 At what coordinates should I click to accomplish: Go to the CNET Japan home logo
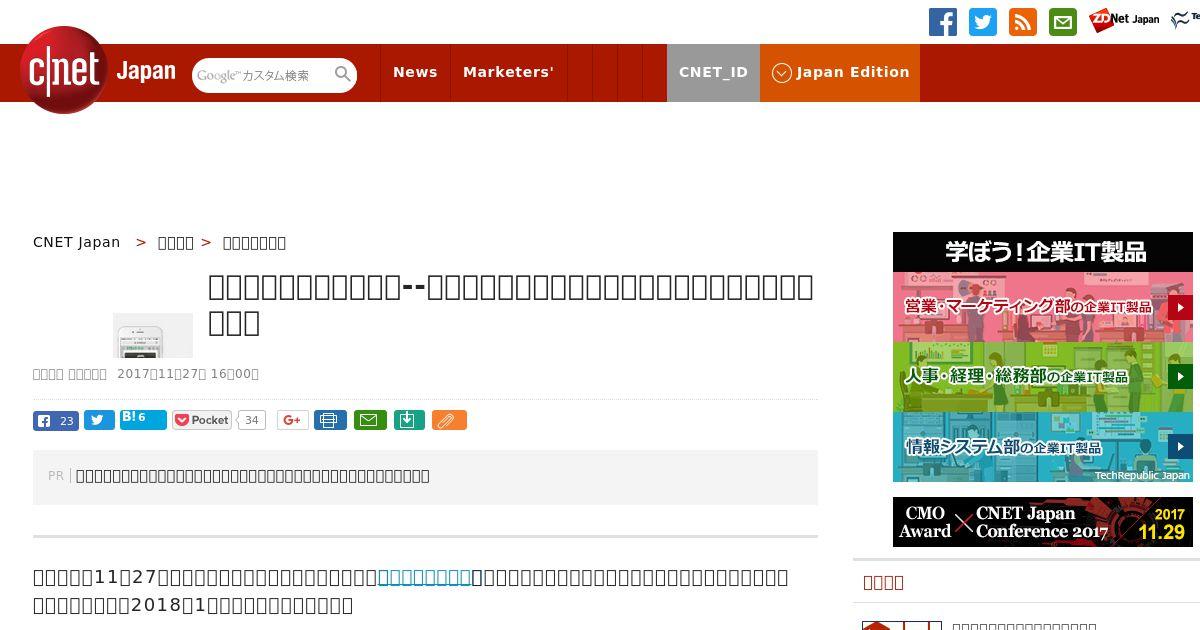98,70
